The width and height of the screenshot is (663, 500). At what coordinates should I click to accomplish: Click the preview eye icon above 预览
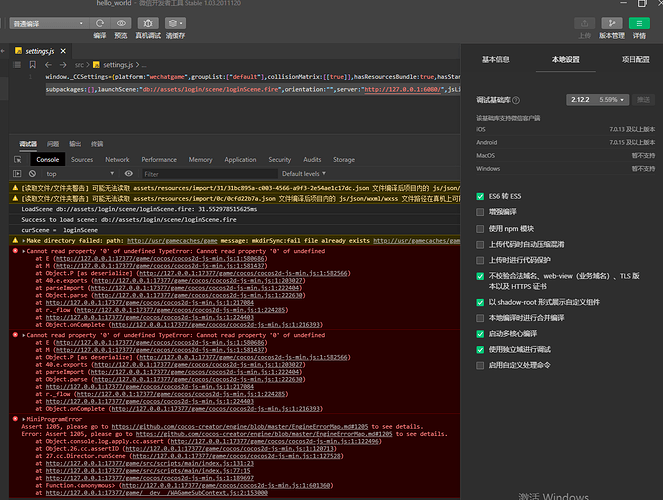[x=121, y=23]
